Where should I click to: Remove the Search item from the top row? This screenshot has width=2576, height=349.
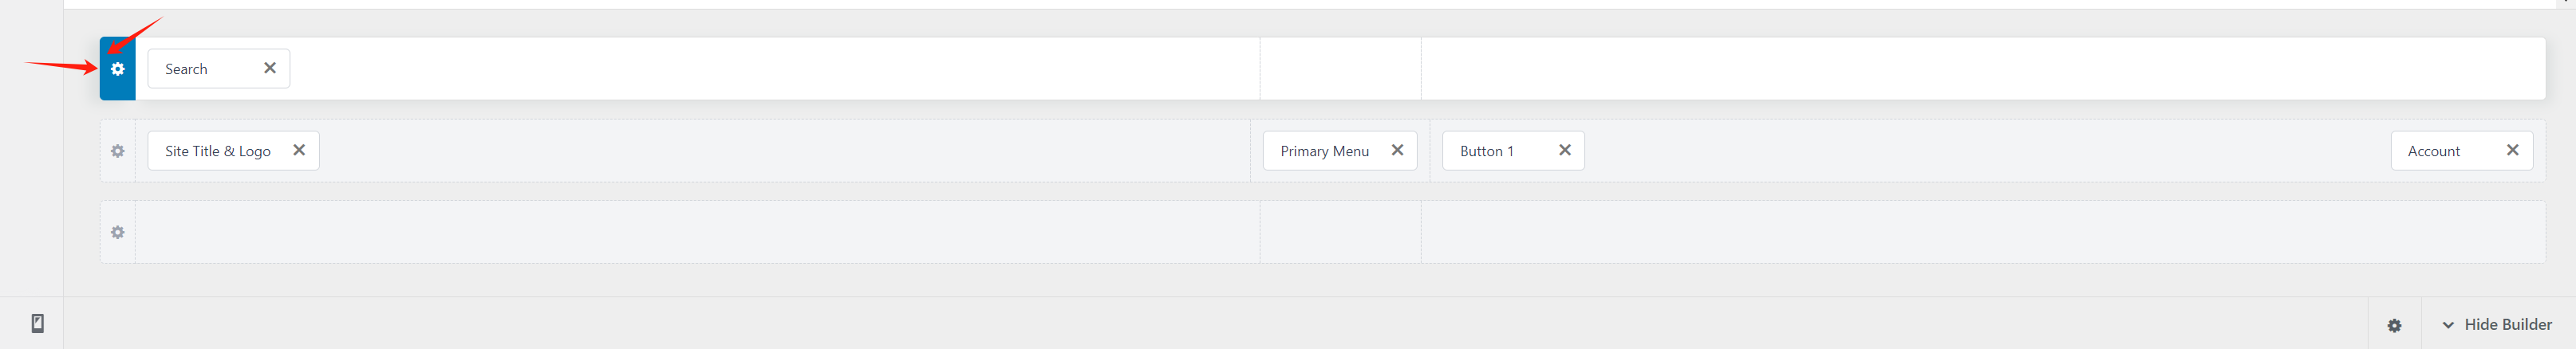270,68
